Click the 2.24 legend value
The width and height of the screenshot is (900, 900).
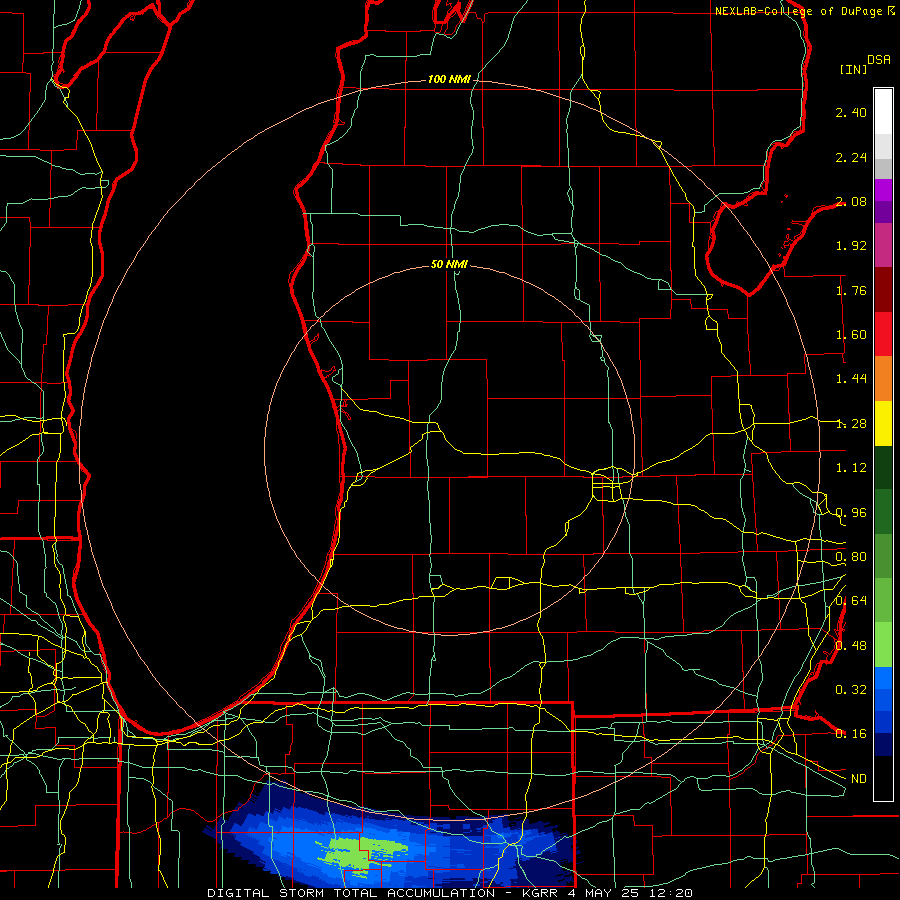851,157
